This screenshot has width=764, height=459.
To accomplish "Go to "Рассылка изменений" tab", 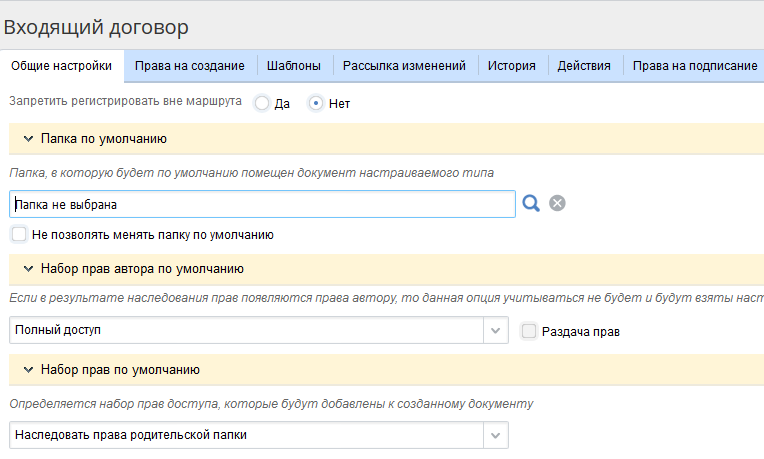I will pos(404,66).
